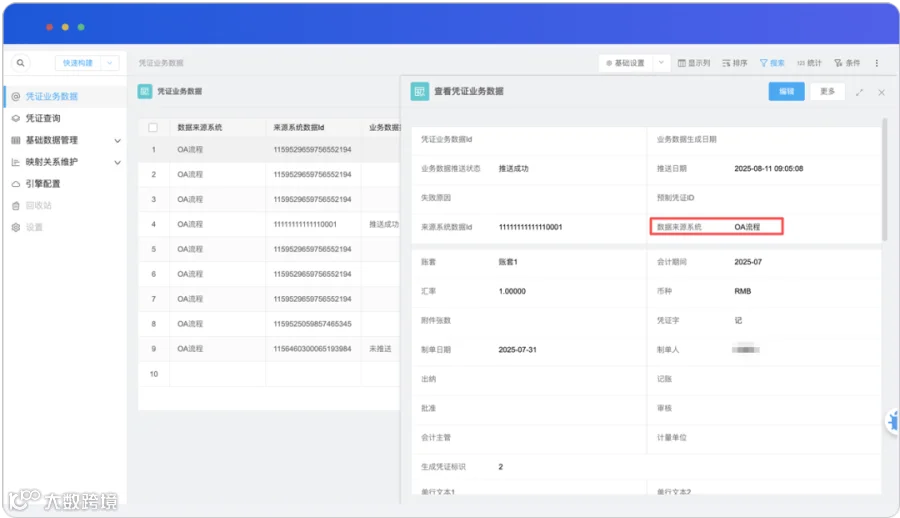
Task: Open the vertical three-dot more menu
Action: click(876, 63)
